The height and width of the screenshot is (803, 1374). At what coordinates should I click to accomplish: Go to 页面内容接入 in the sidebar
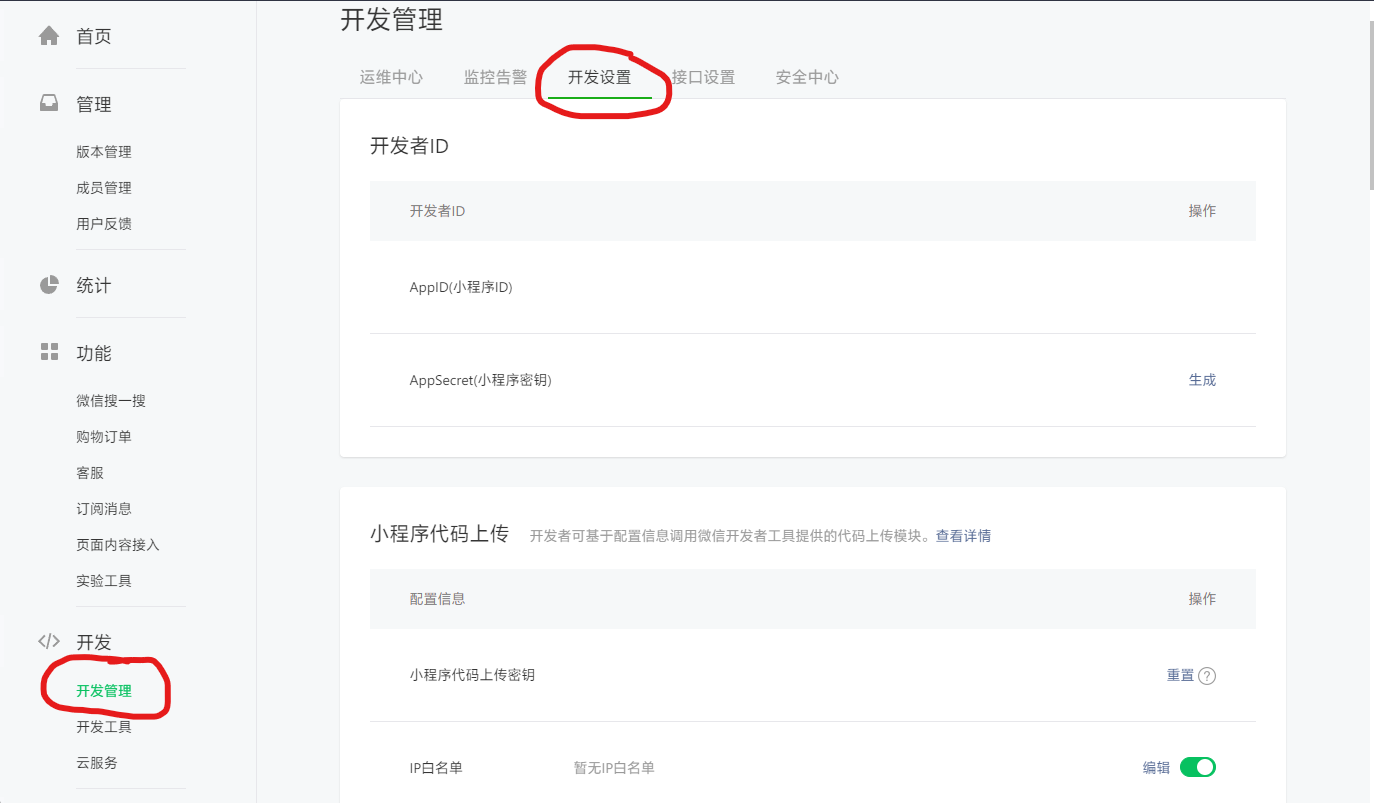tap(118, 545)
